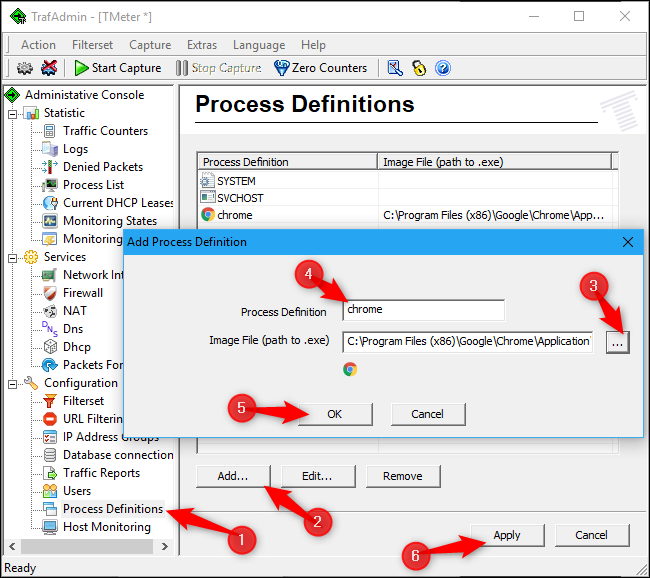
Task: Click the Apply button
Action: pos(506,535)
